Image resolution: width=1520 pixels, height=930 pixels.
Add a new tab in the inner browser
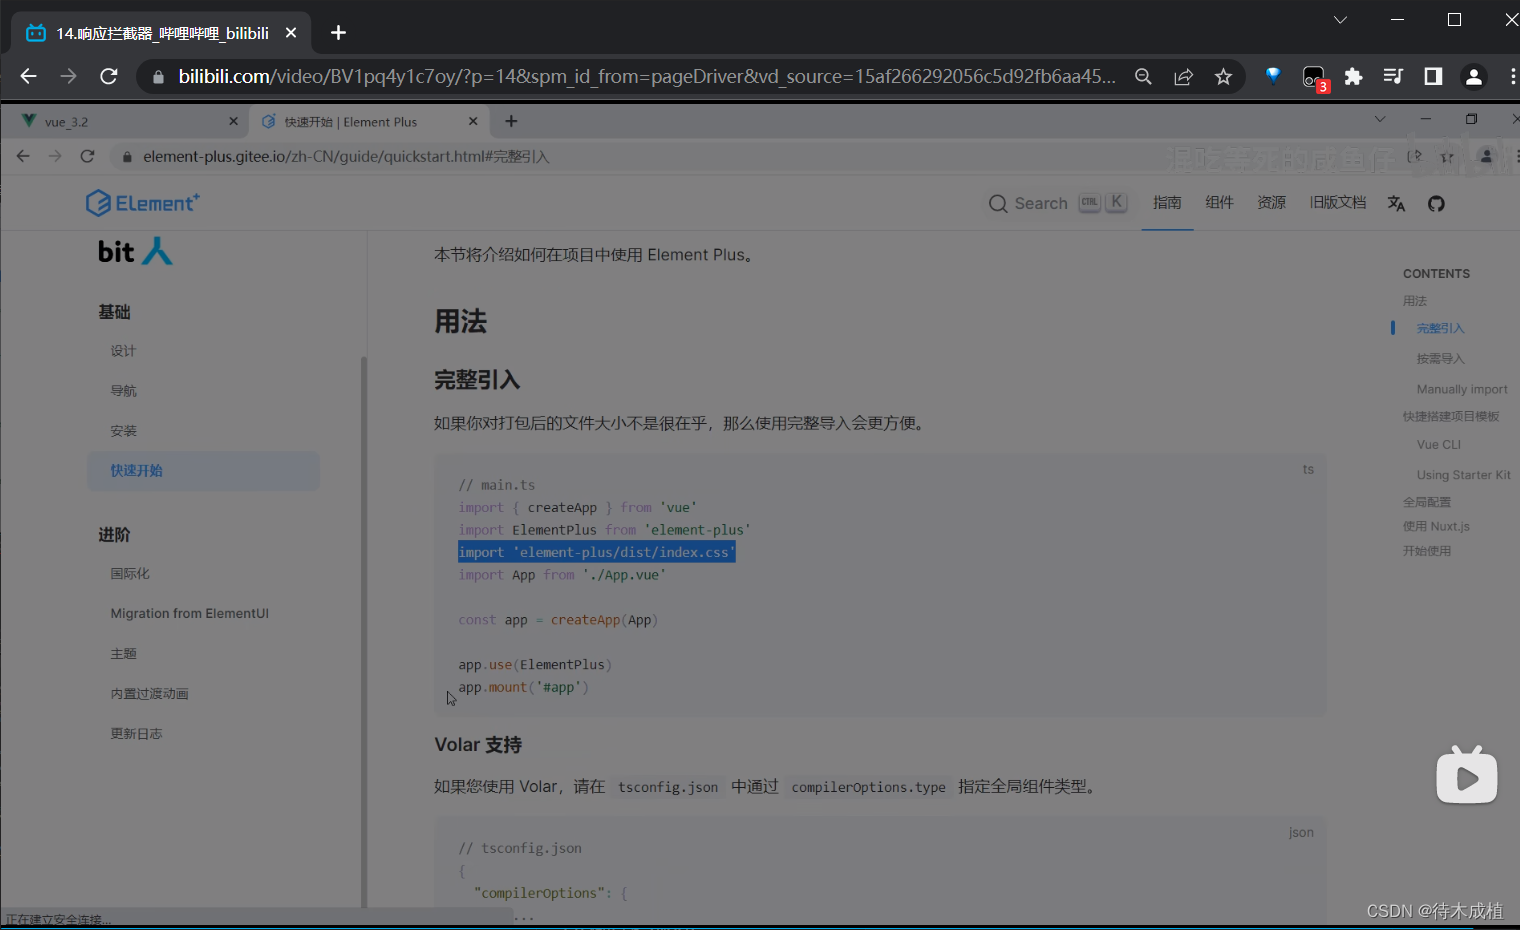point(511,121)
